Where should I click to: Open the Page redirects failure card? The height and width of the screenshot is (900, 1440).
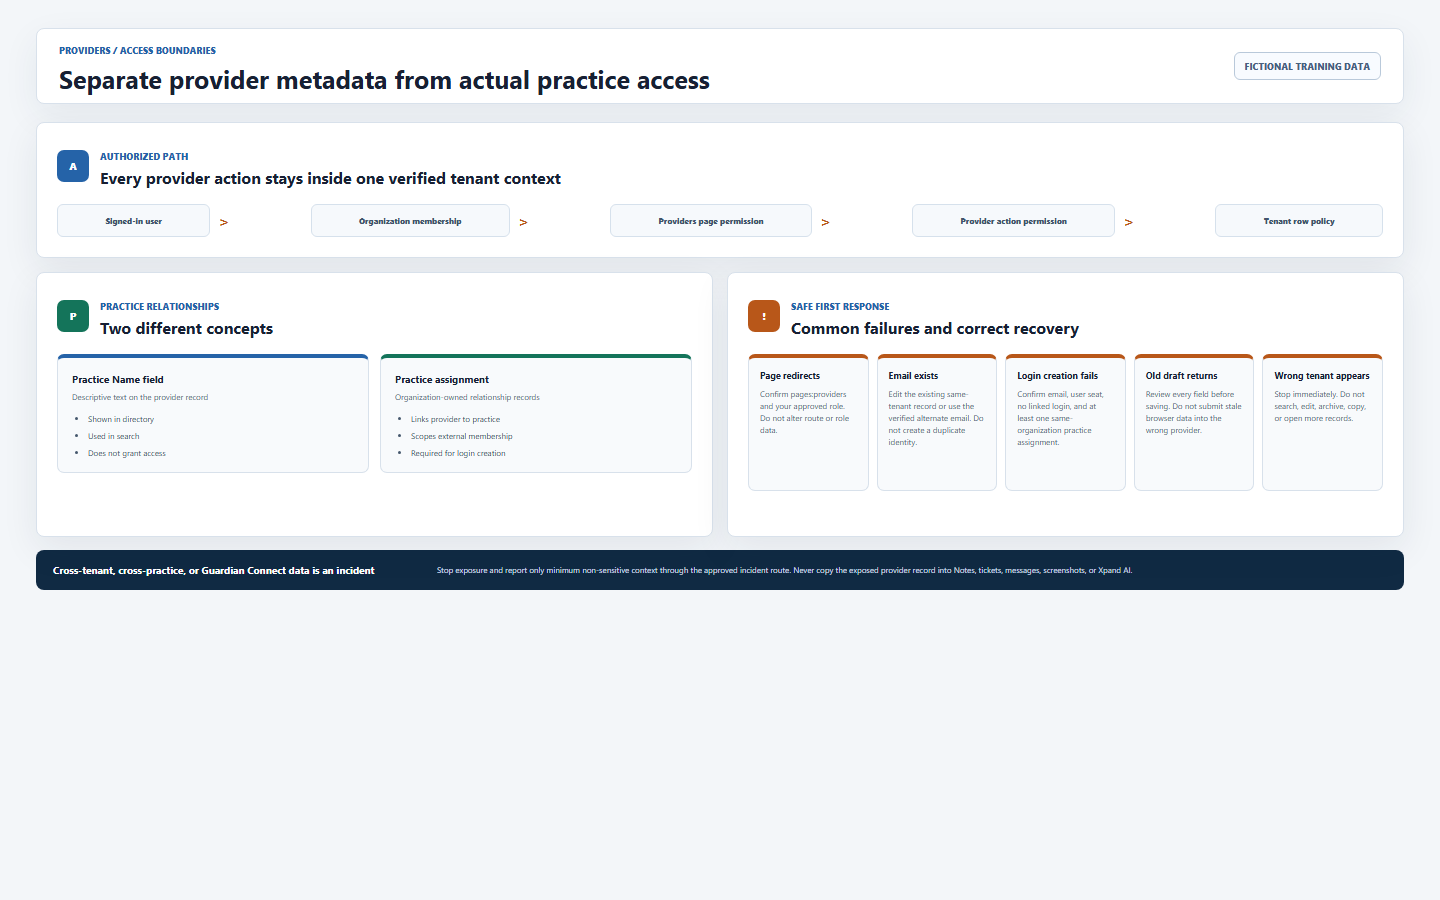coord(808,422)
